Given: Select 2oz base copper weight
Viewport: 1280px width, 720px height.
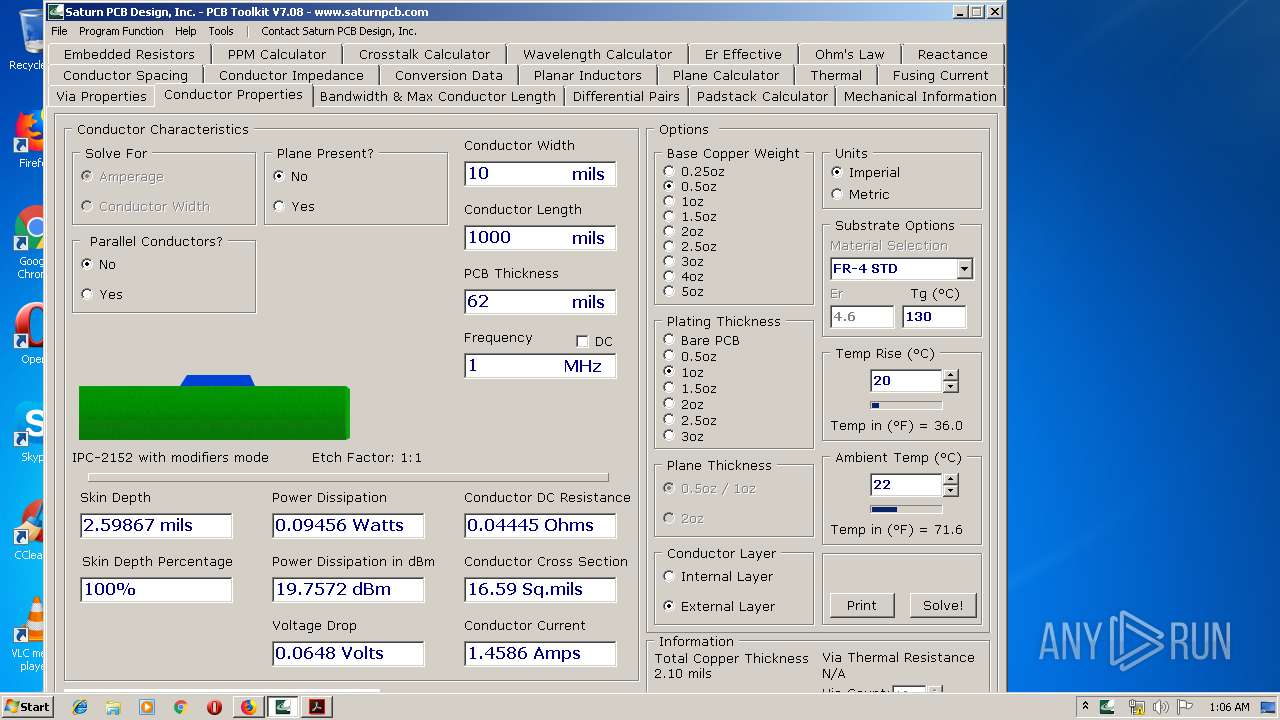Looking at the screenshot, I should 684,231.
